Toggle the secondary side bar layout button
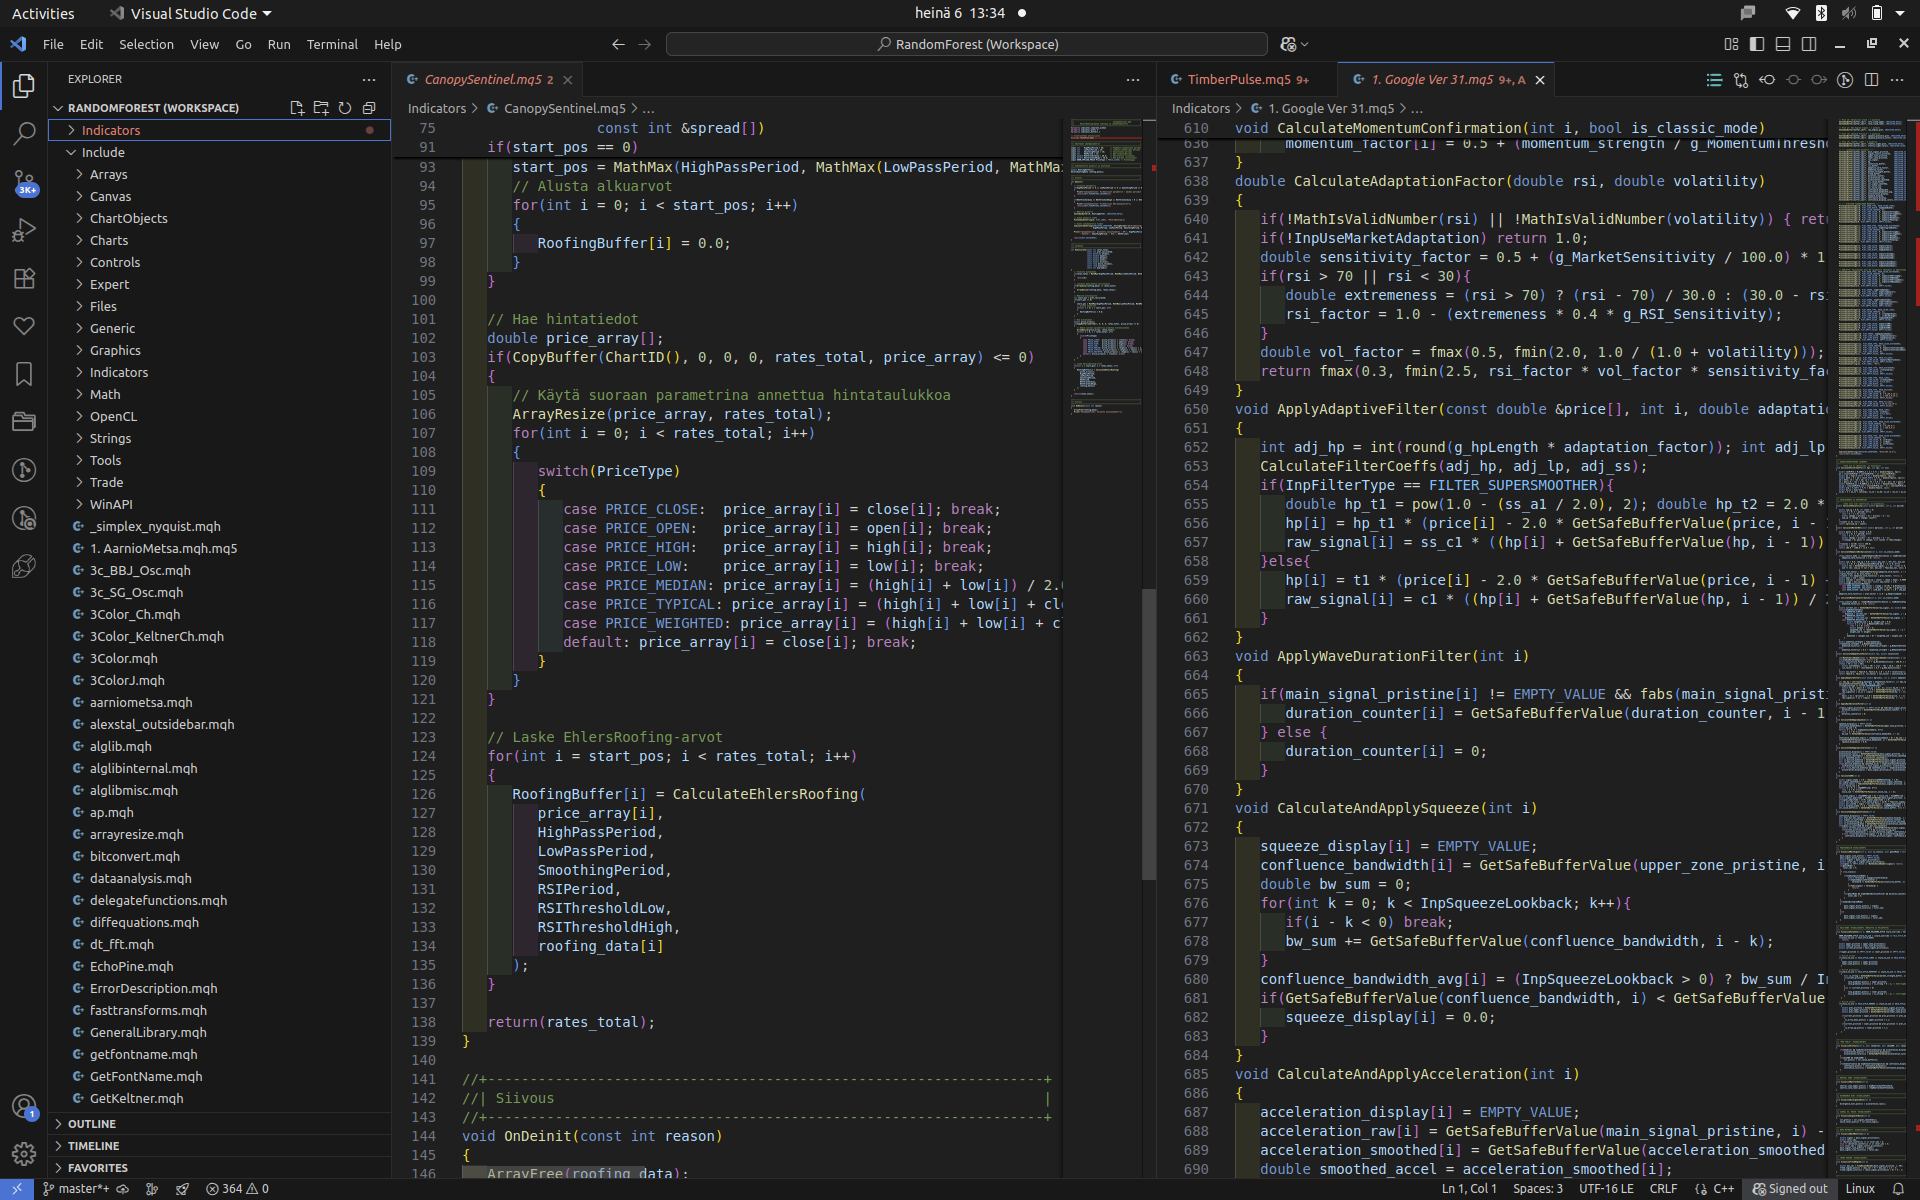Viewport: 1920px width, 1200px height. (x=1809, y=44)
